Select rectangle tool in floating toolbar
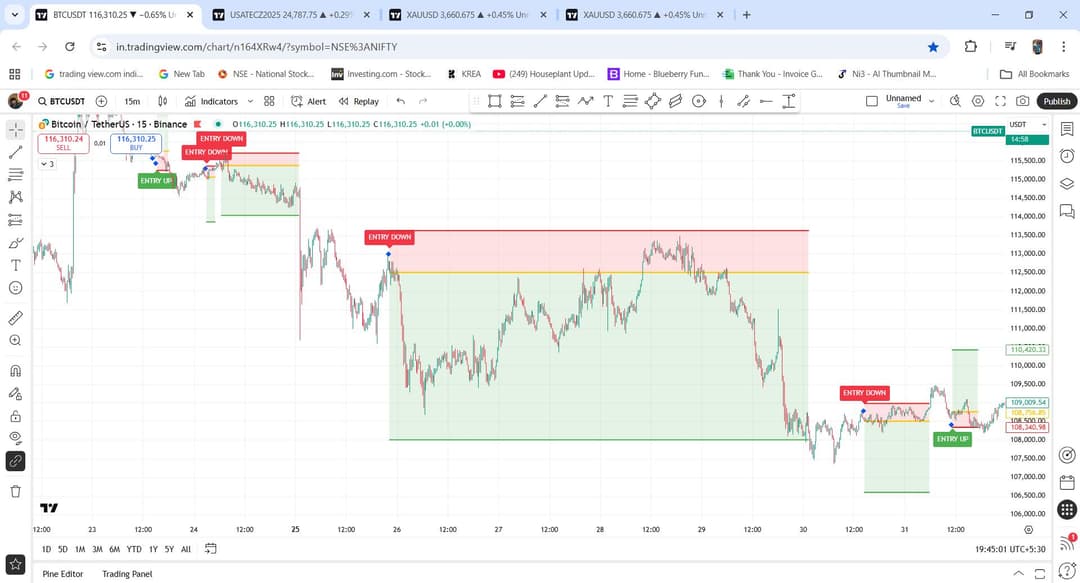Image resolution: width=1080 pixels, height=583 pixels. (495, 101)
